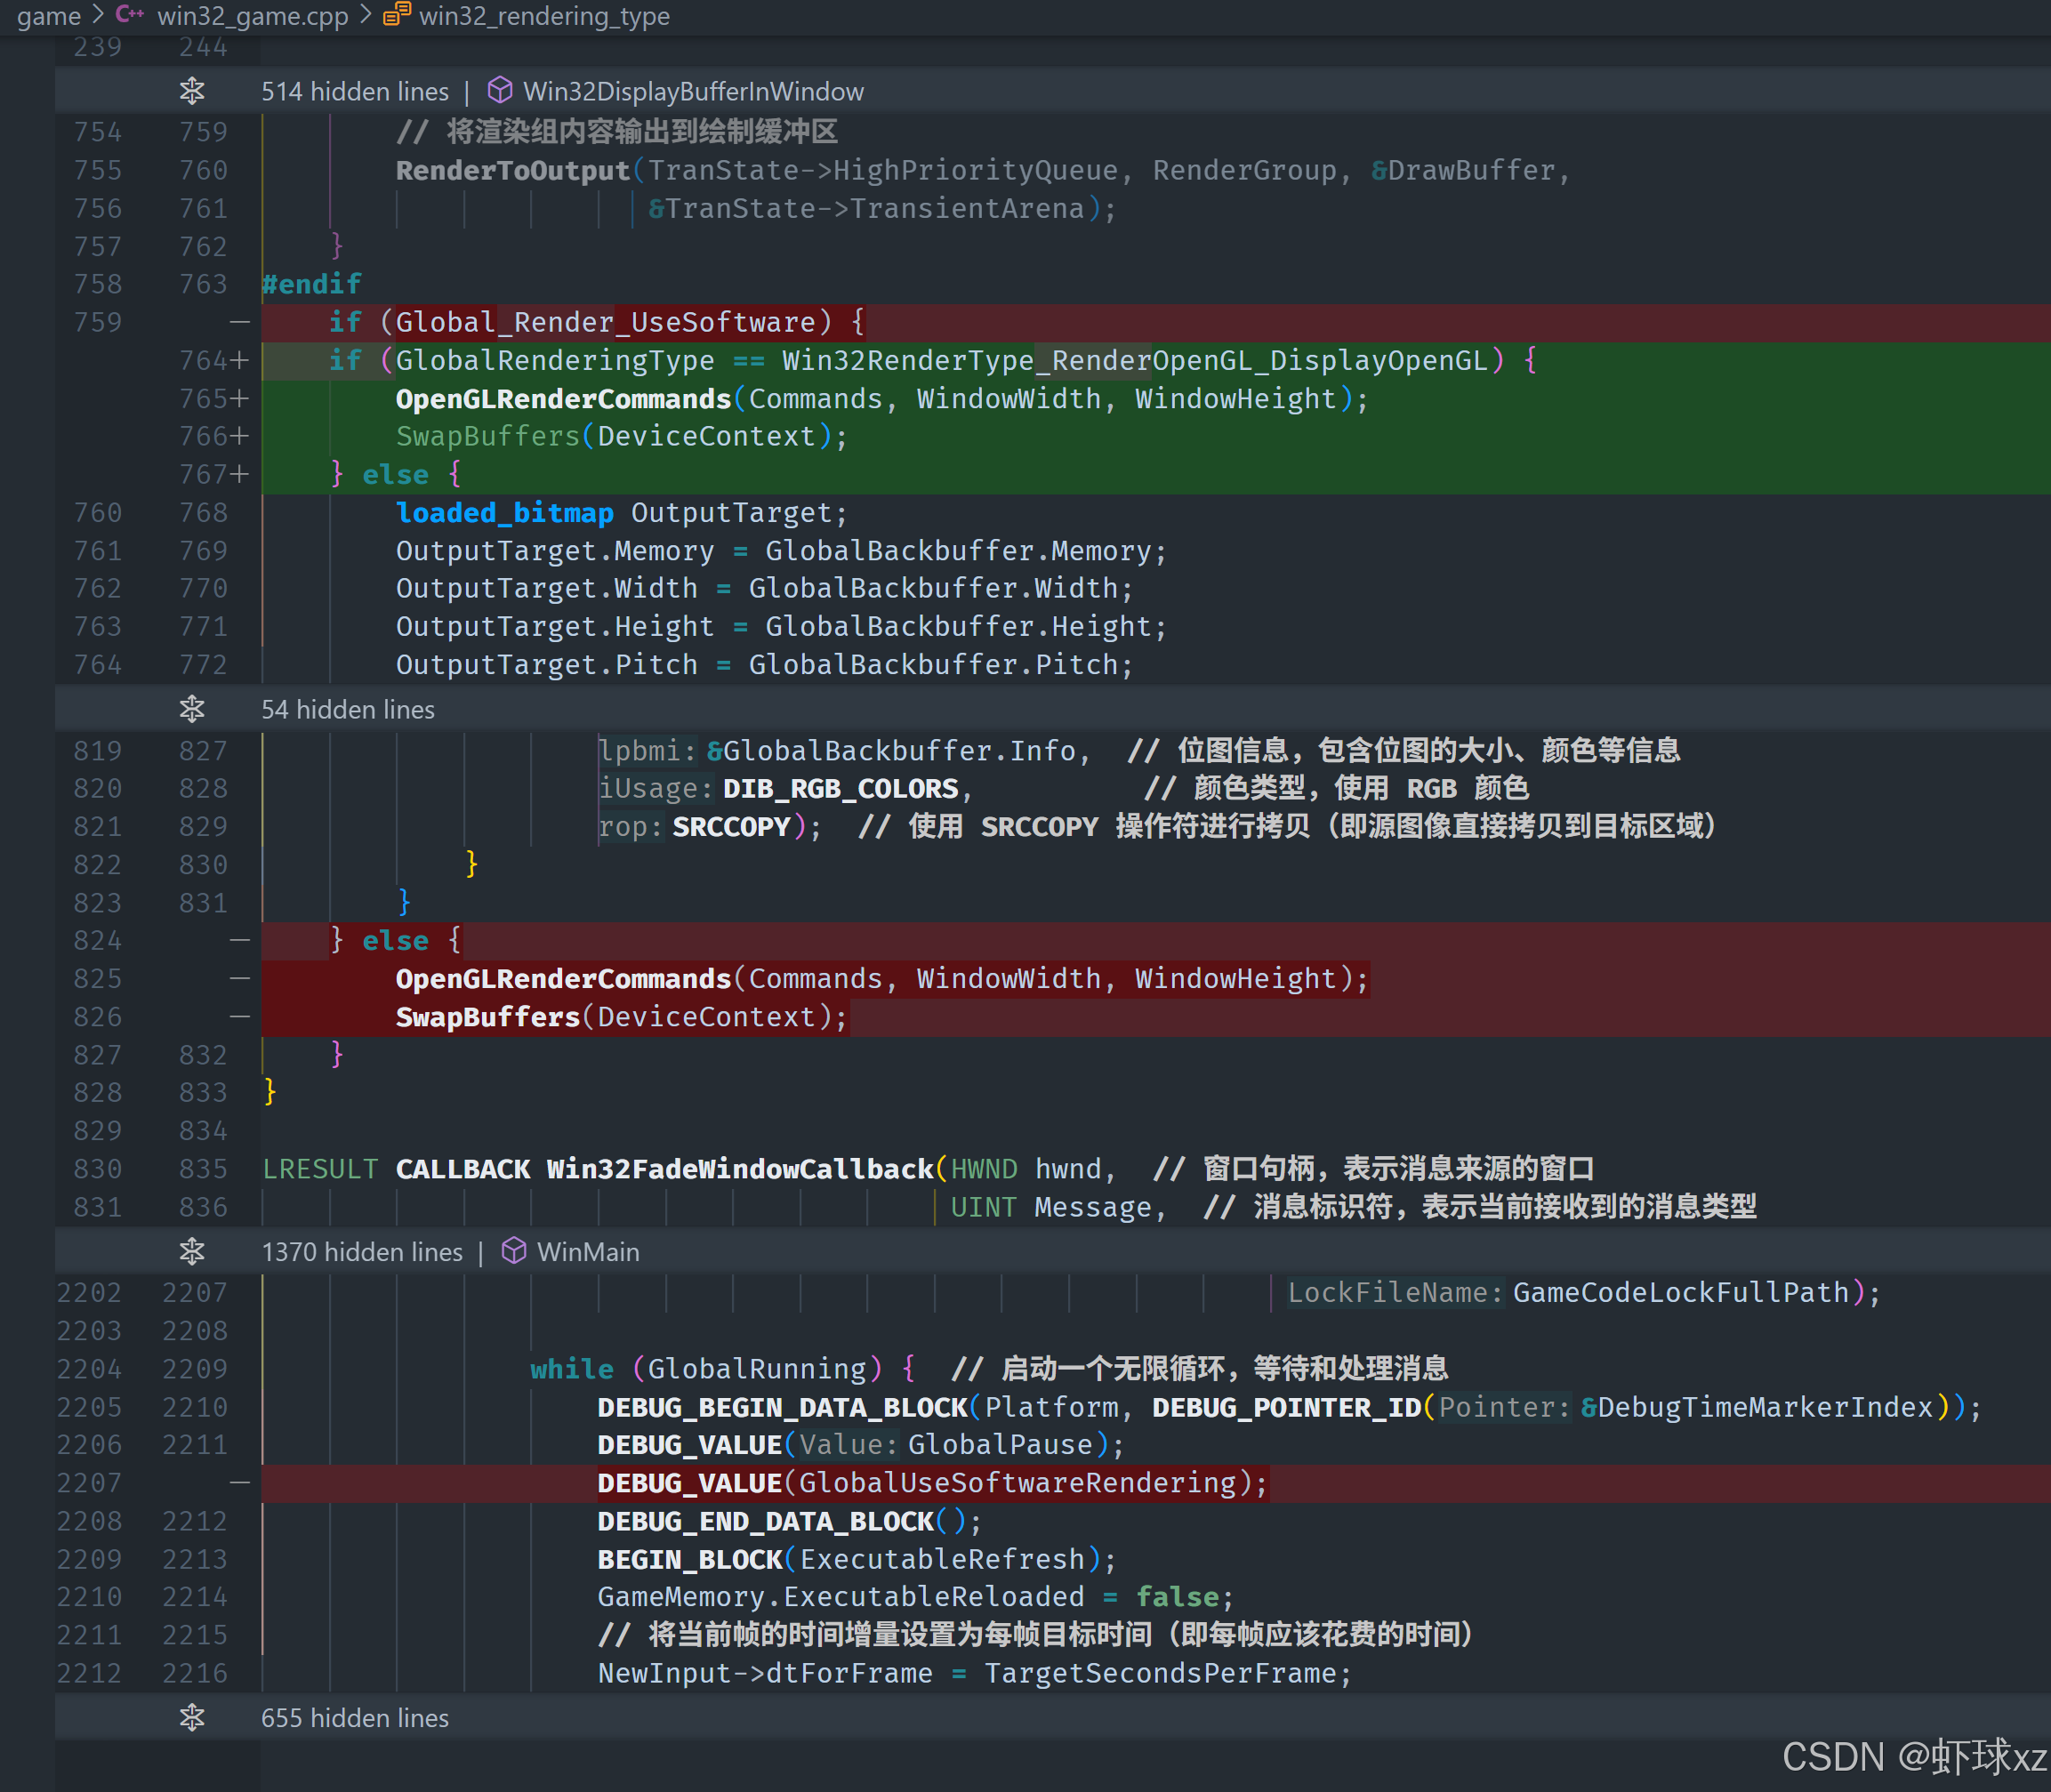
Task: Click cube symbol icon before Win32DisplayBufferInWindow
Action: click(x=500, y=91)
